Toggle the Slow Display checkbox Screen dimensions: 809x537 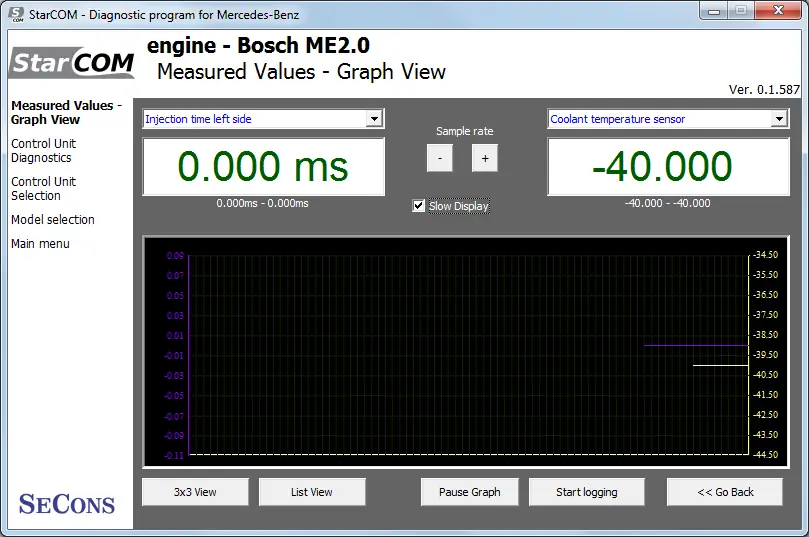click(x=418, y=206)
